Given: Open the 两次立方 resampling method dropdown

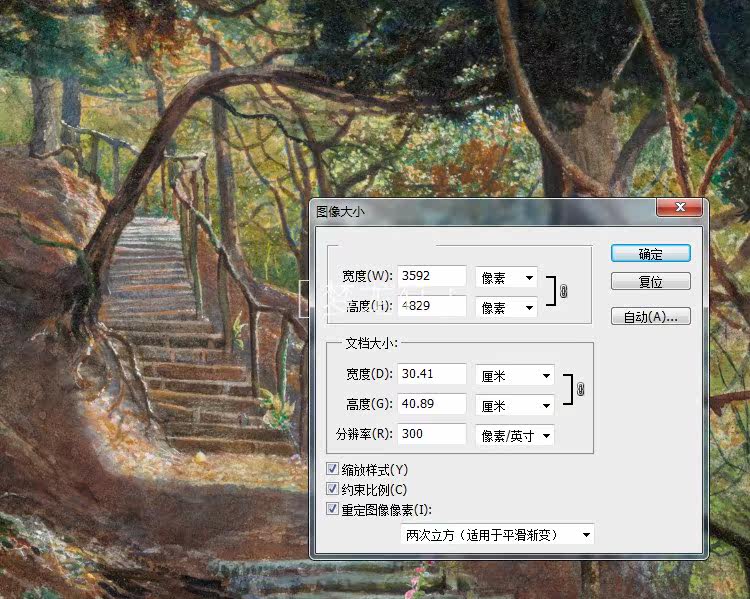Looking at the screenshot, I should tap(497, 534).
